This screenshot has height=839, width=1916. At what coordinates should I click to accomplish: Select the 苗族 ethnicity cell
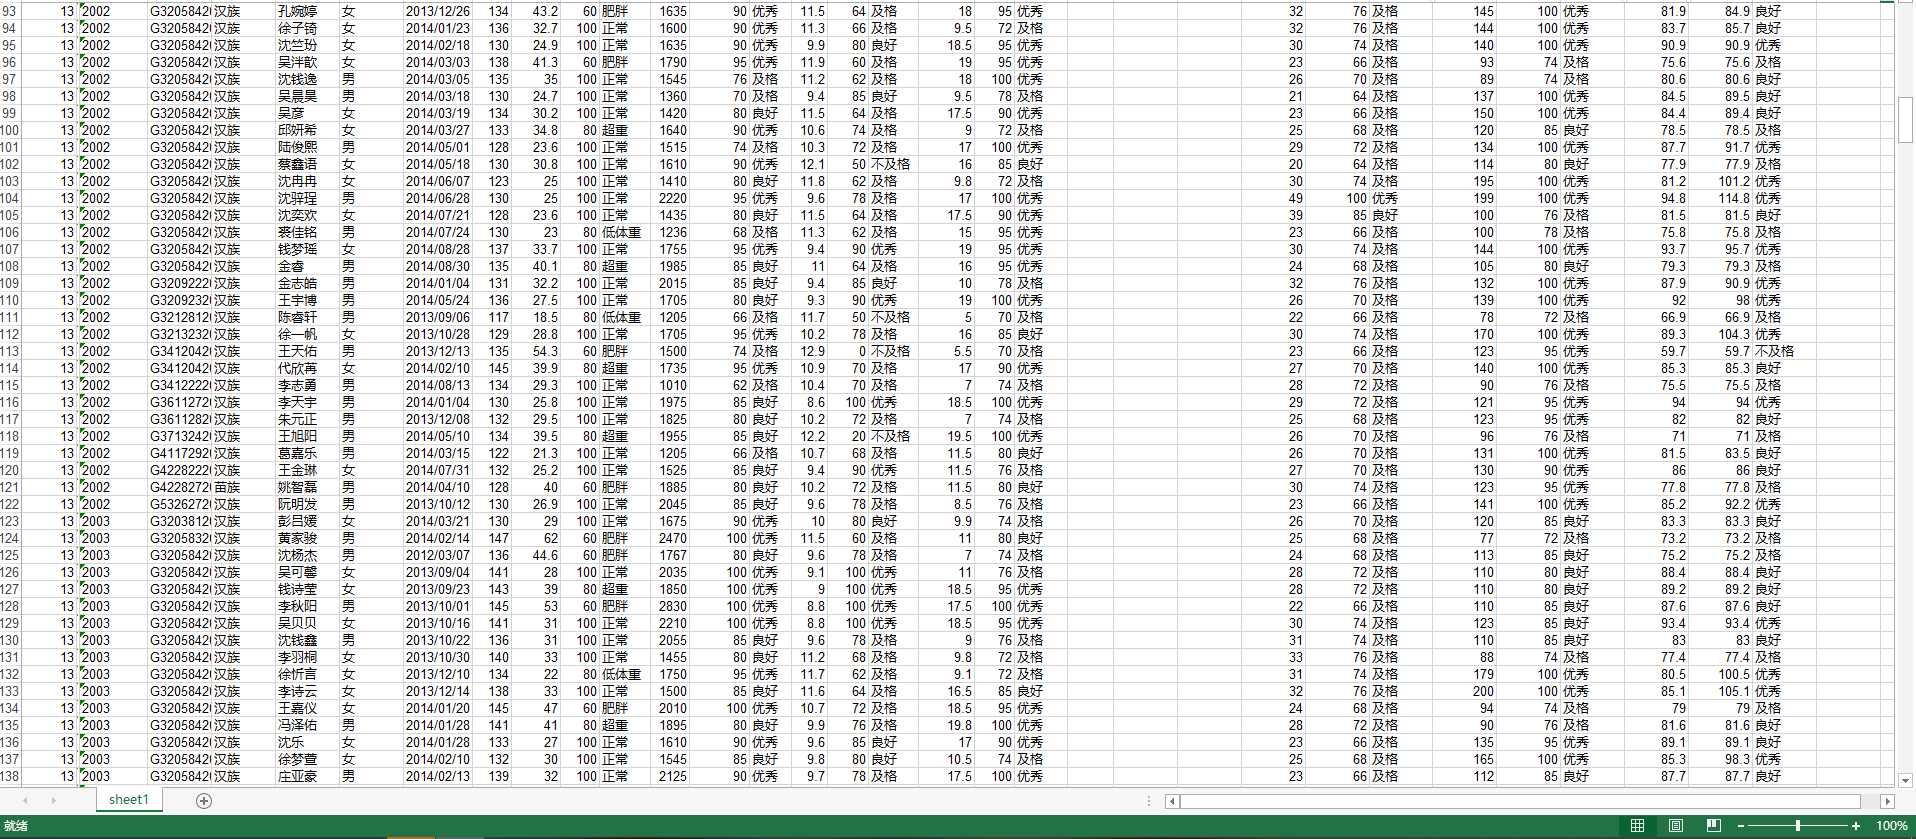click(x=242, y=487)
